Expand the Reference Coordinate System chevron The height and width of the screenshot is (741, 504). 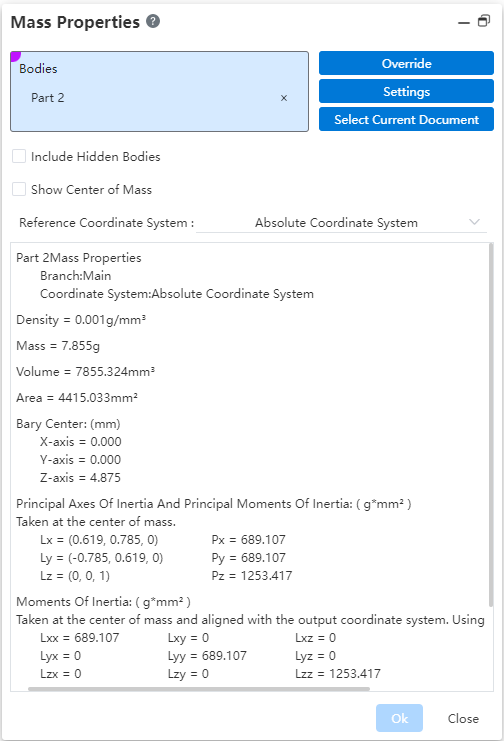[474, 222]
